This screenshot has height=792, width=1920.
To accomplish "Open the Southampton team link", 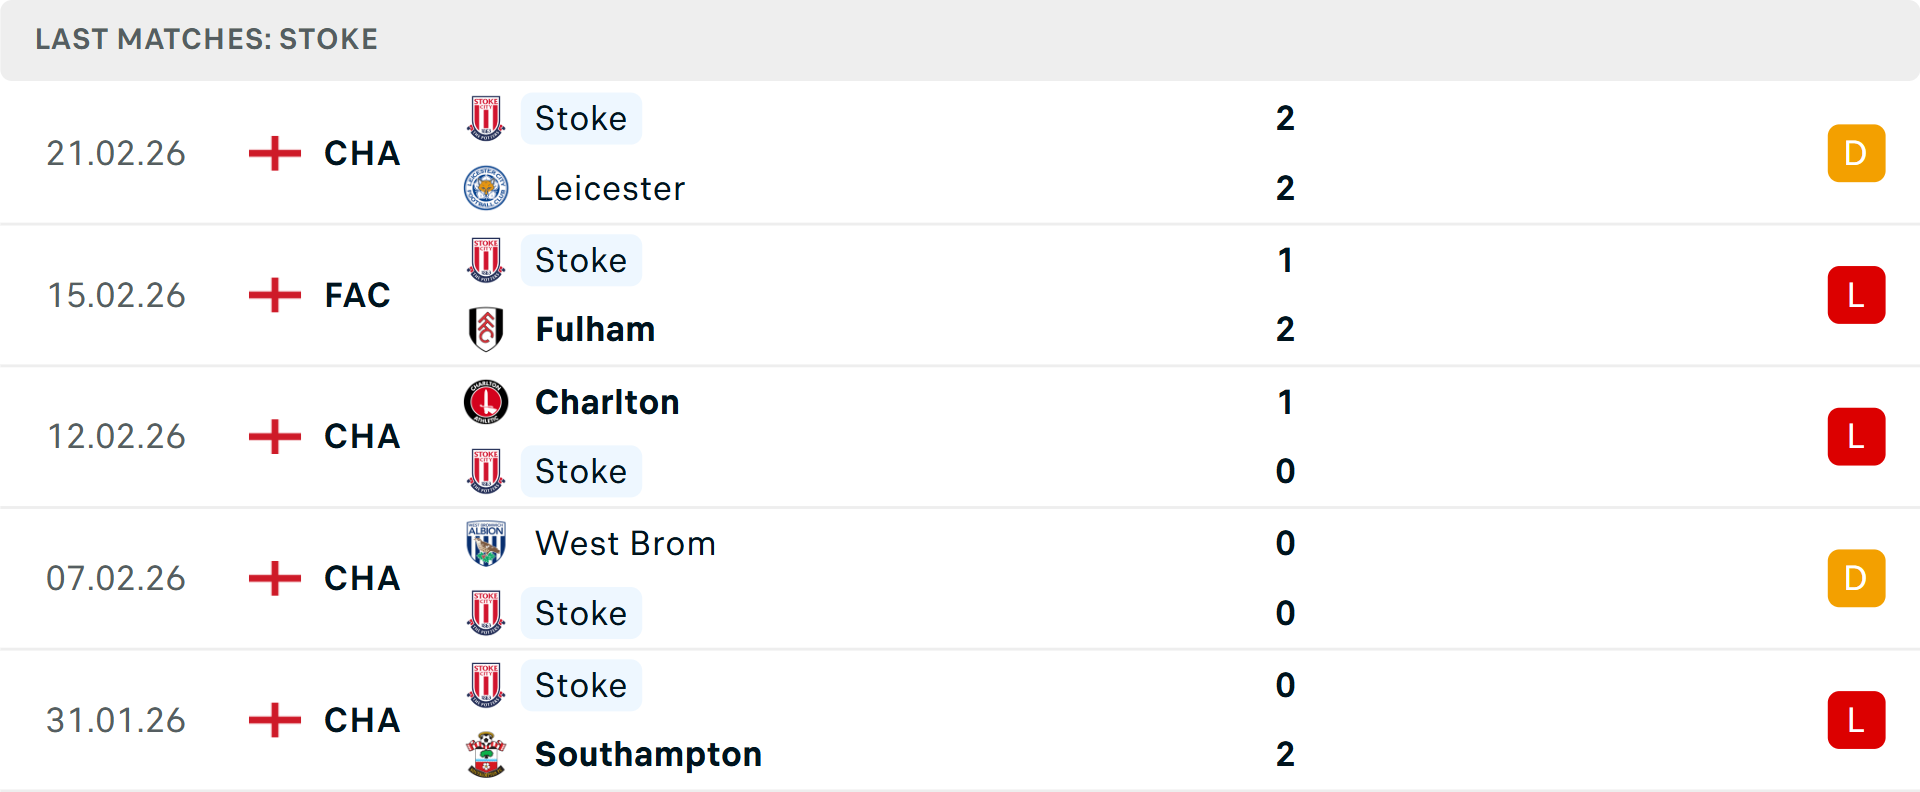I will 648,754.
